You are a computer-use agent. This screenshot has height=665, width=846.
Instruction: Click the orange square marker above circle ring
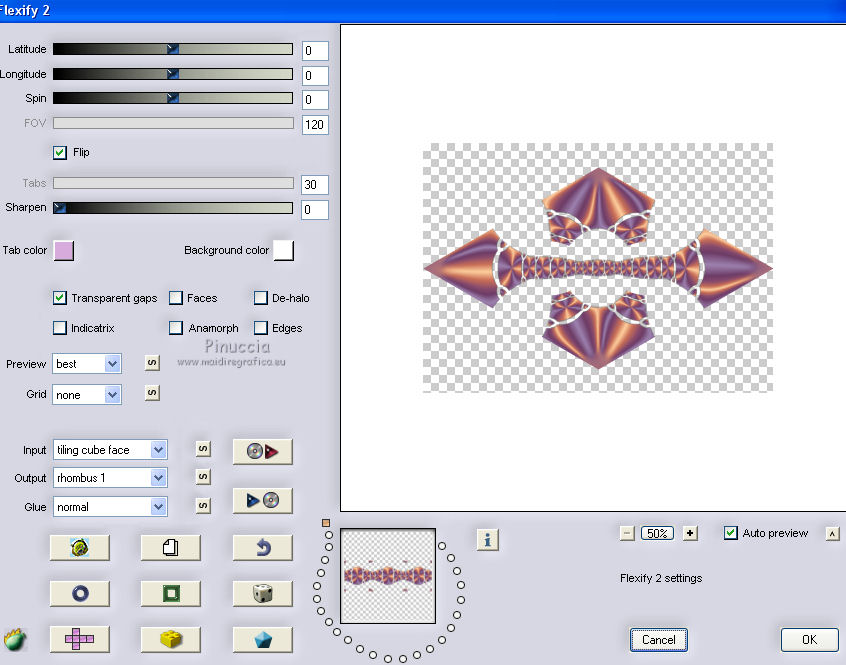point(326,523)
